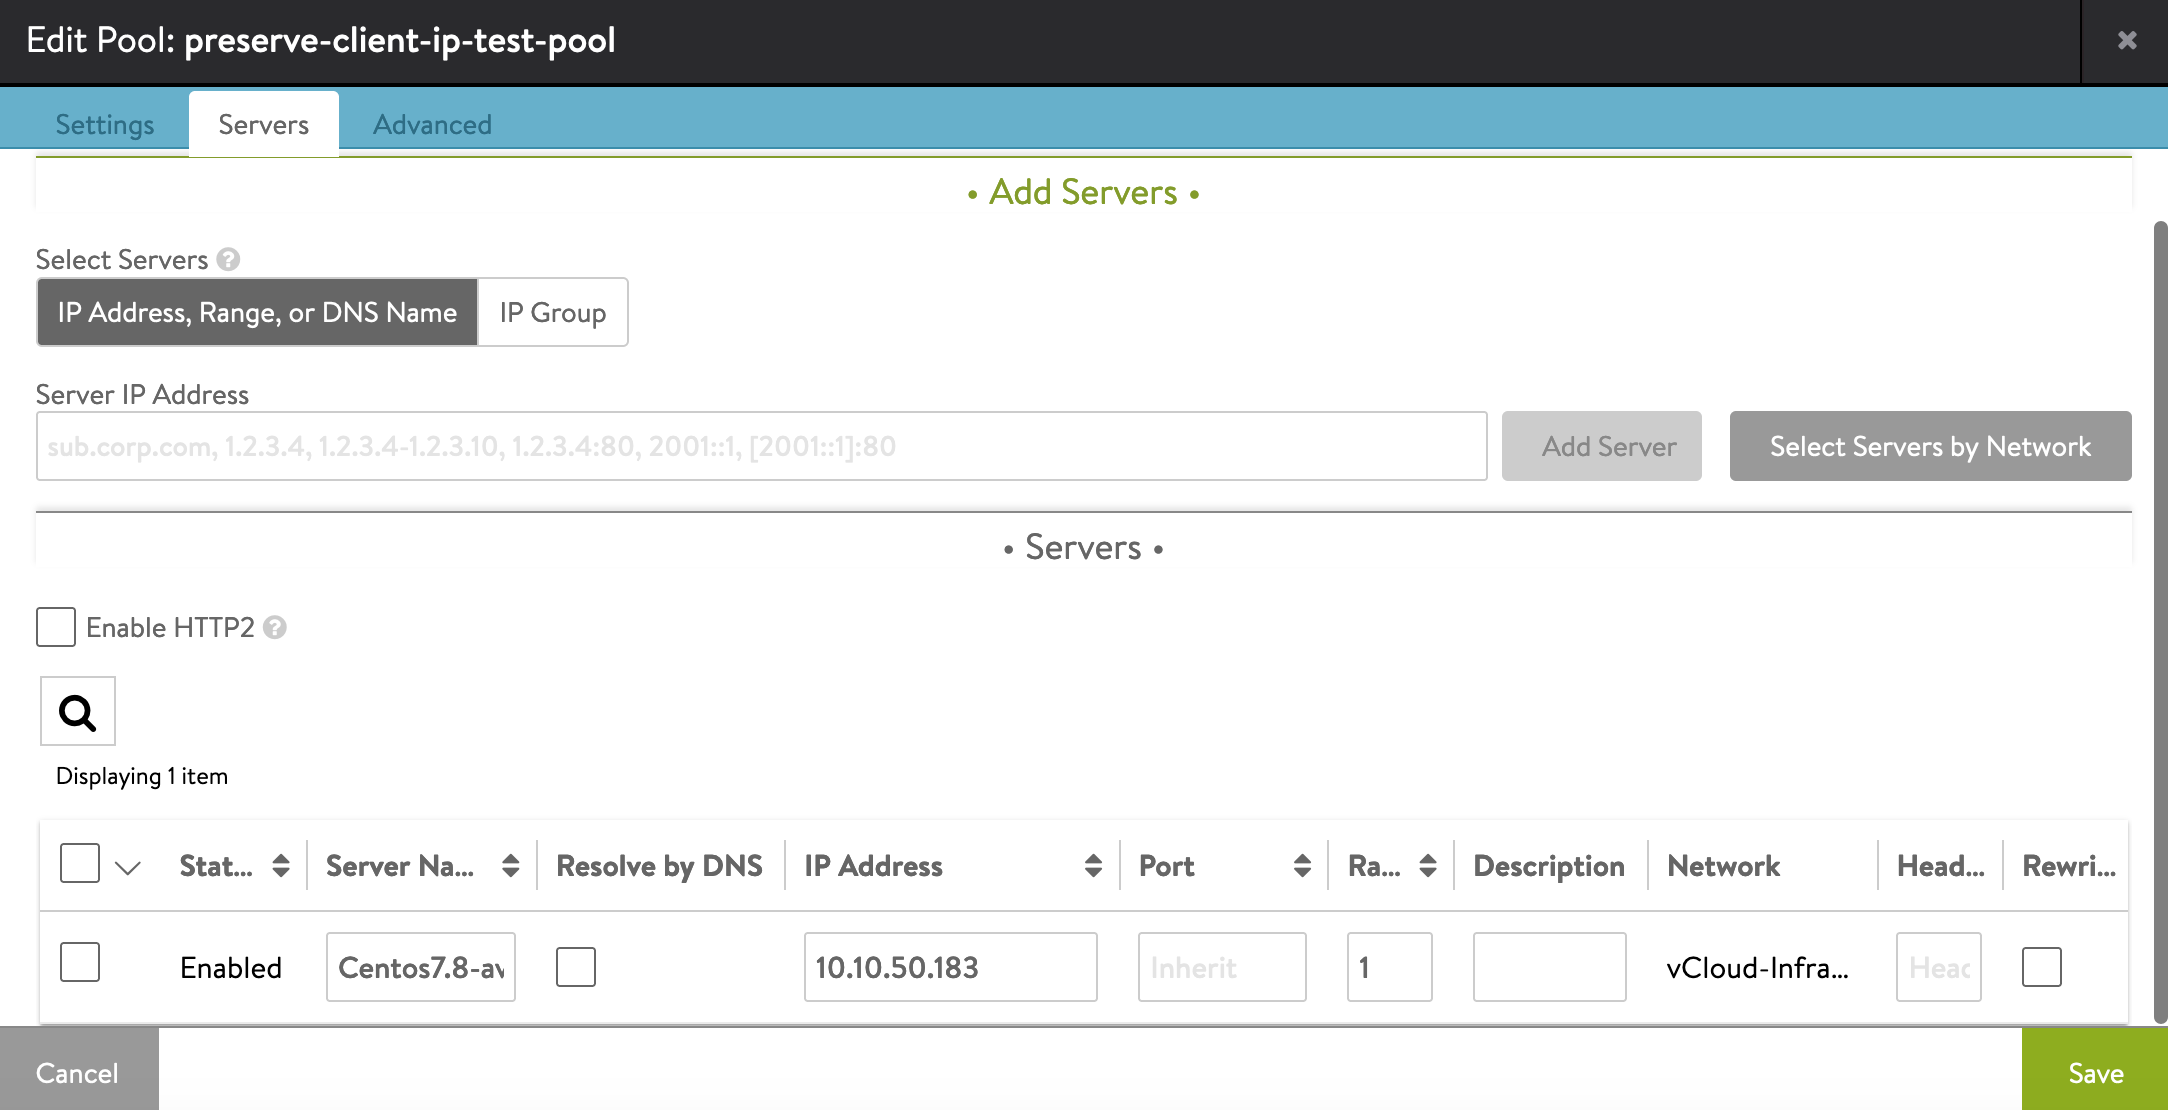Toggle Enable HTTP2 checkbox
The width and height of the screenshot is (2168, 1110).
(x=58, y=627)
